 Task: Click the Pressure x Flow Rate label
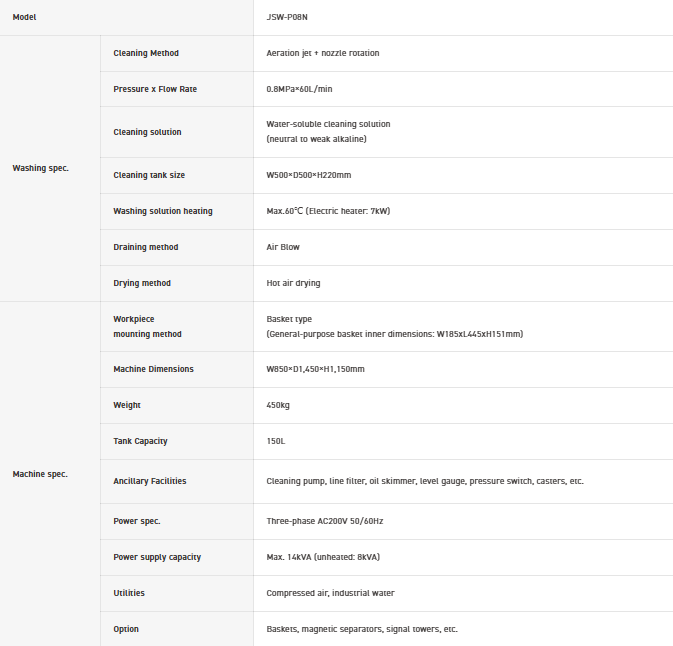(155, 89)
